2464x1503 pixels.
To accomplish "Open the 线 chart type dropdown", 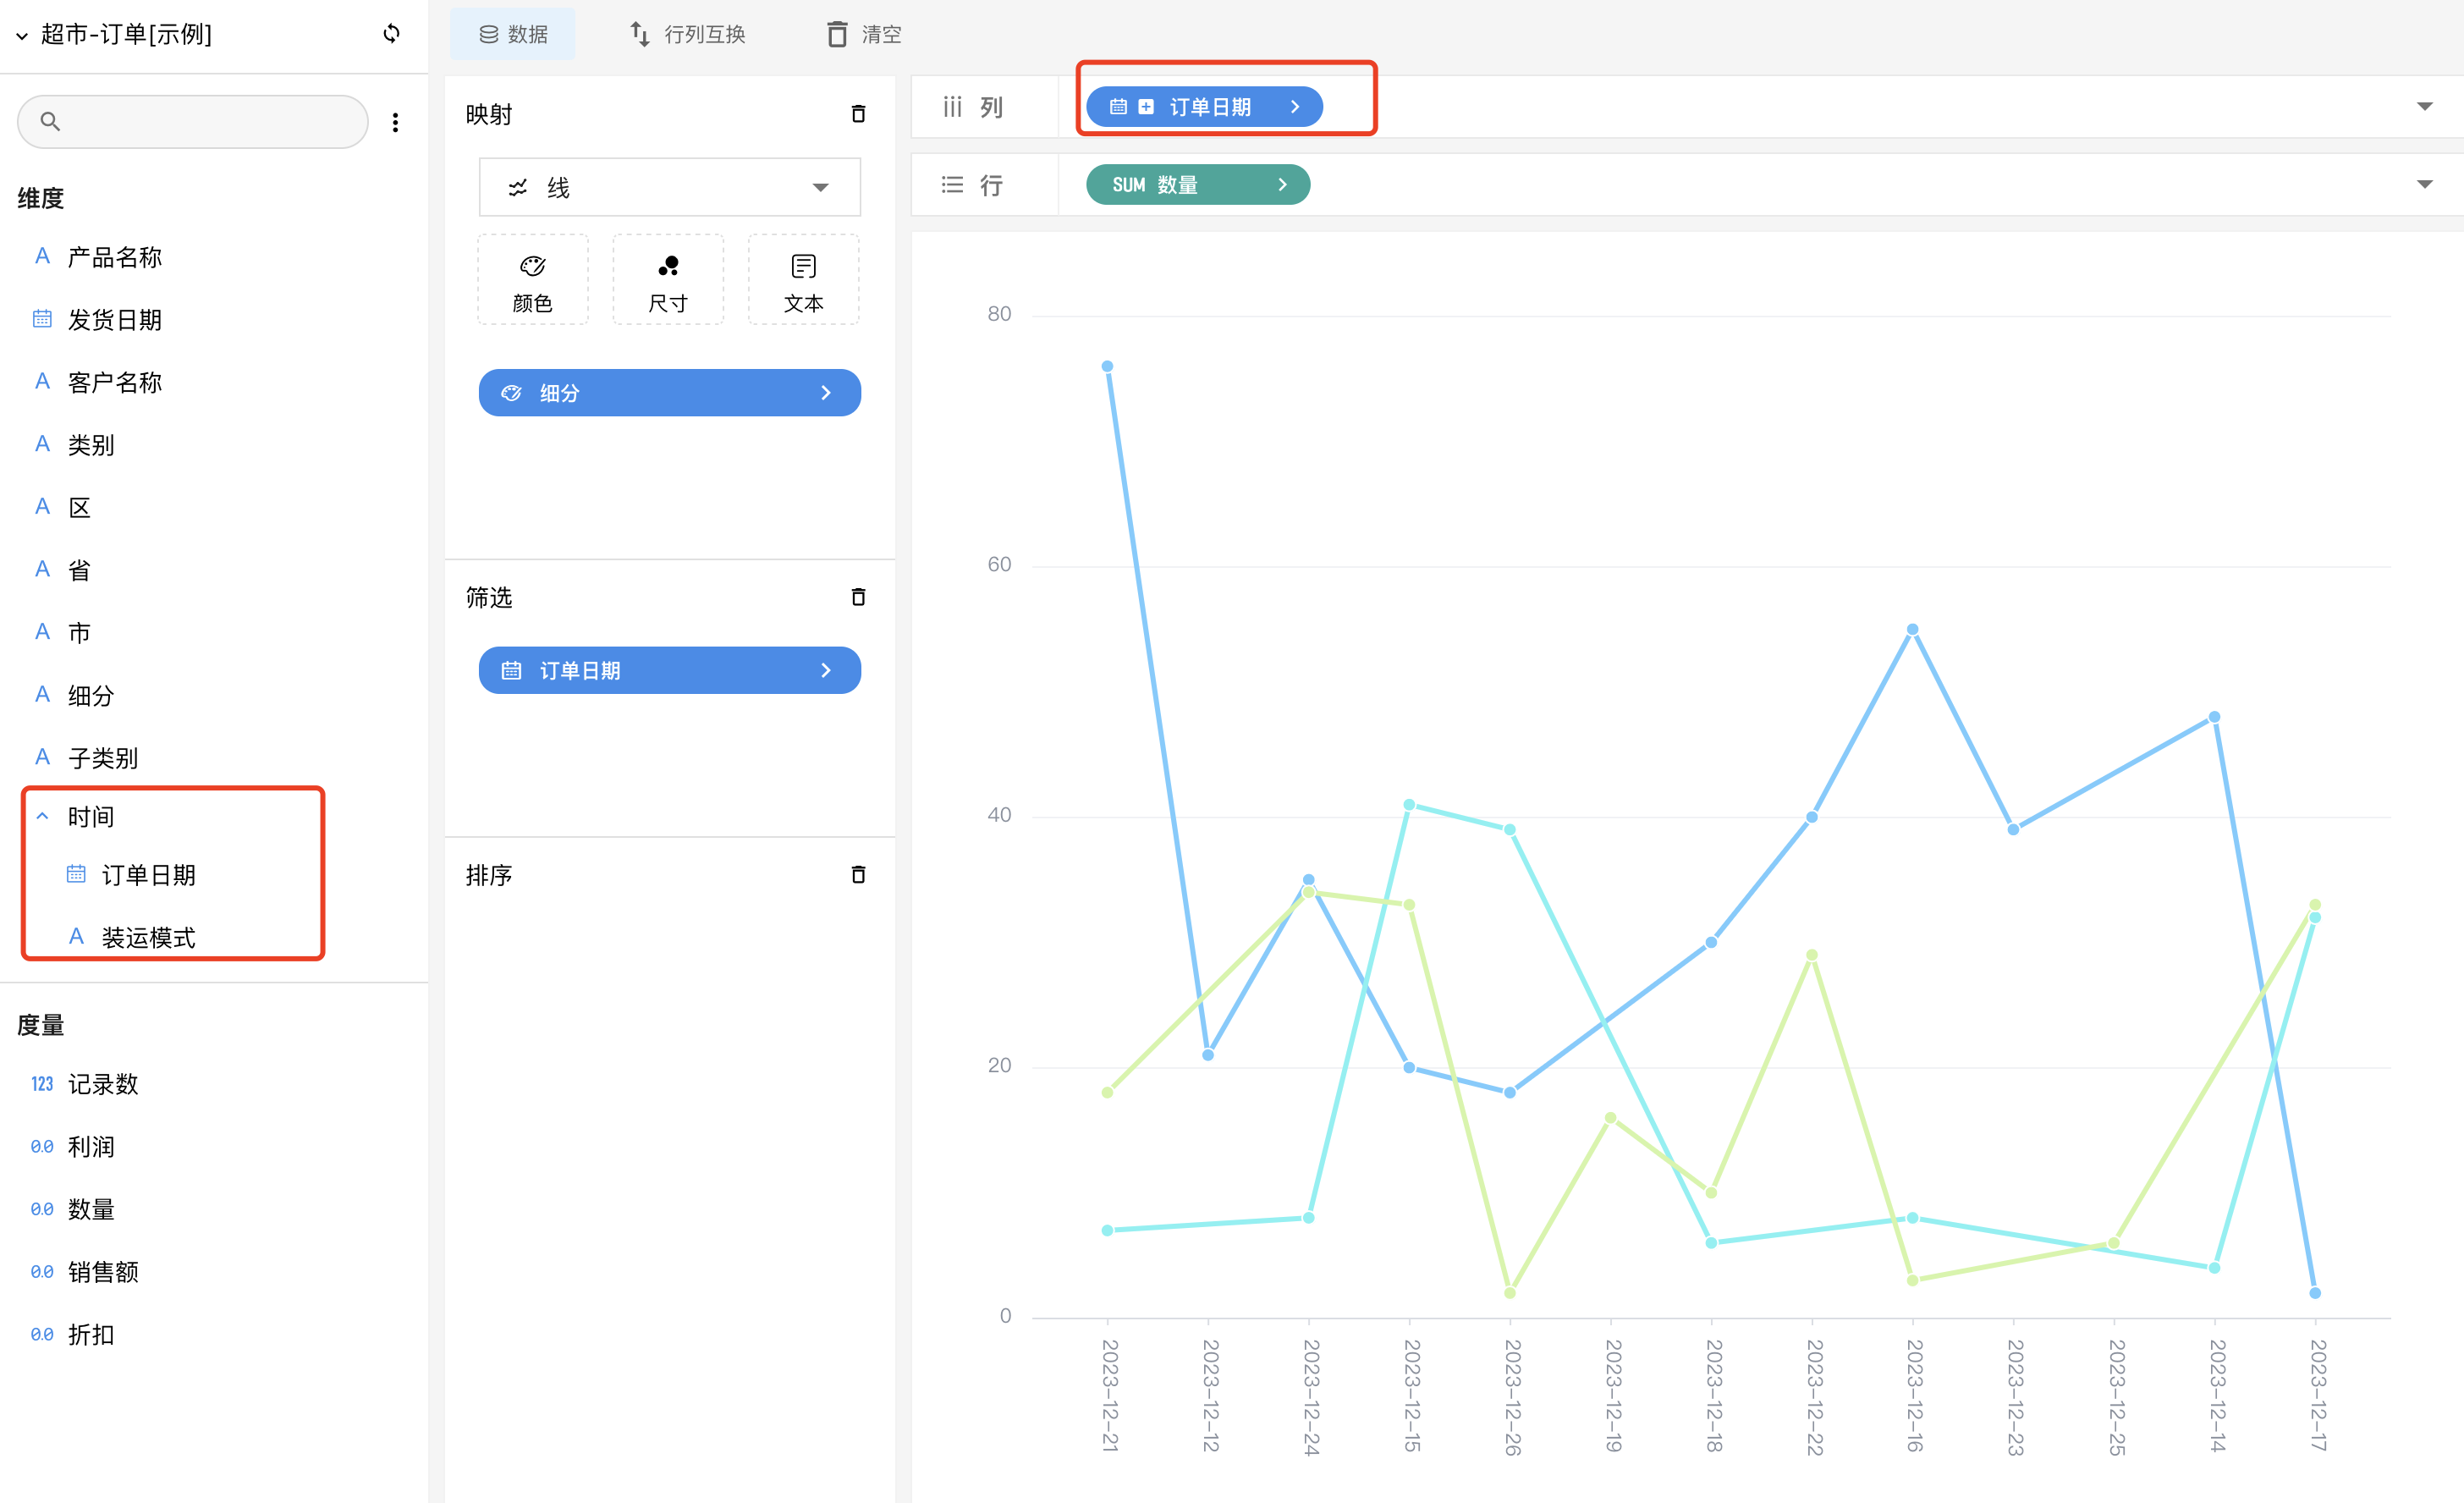I will 669,187.
